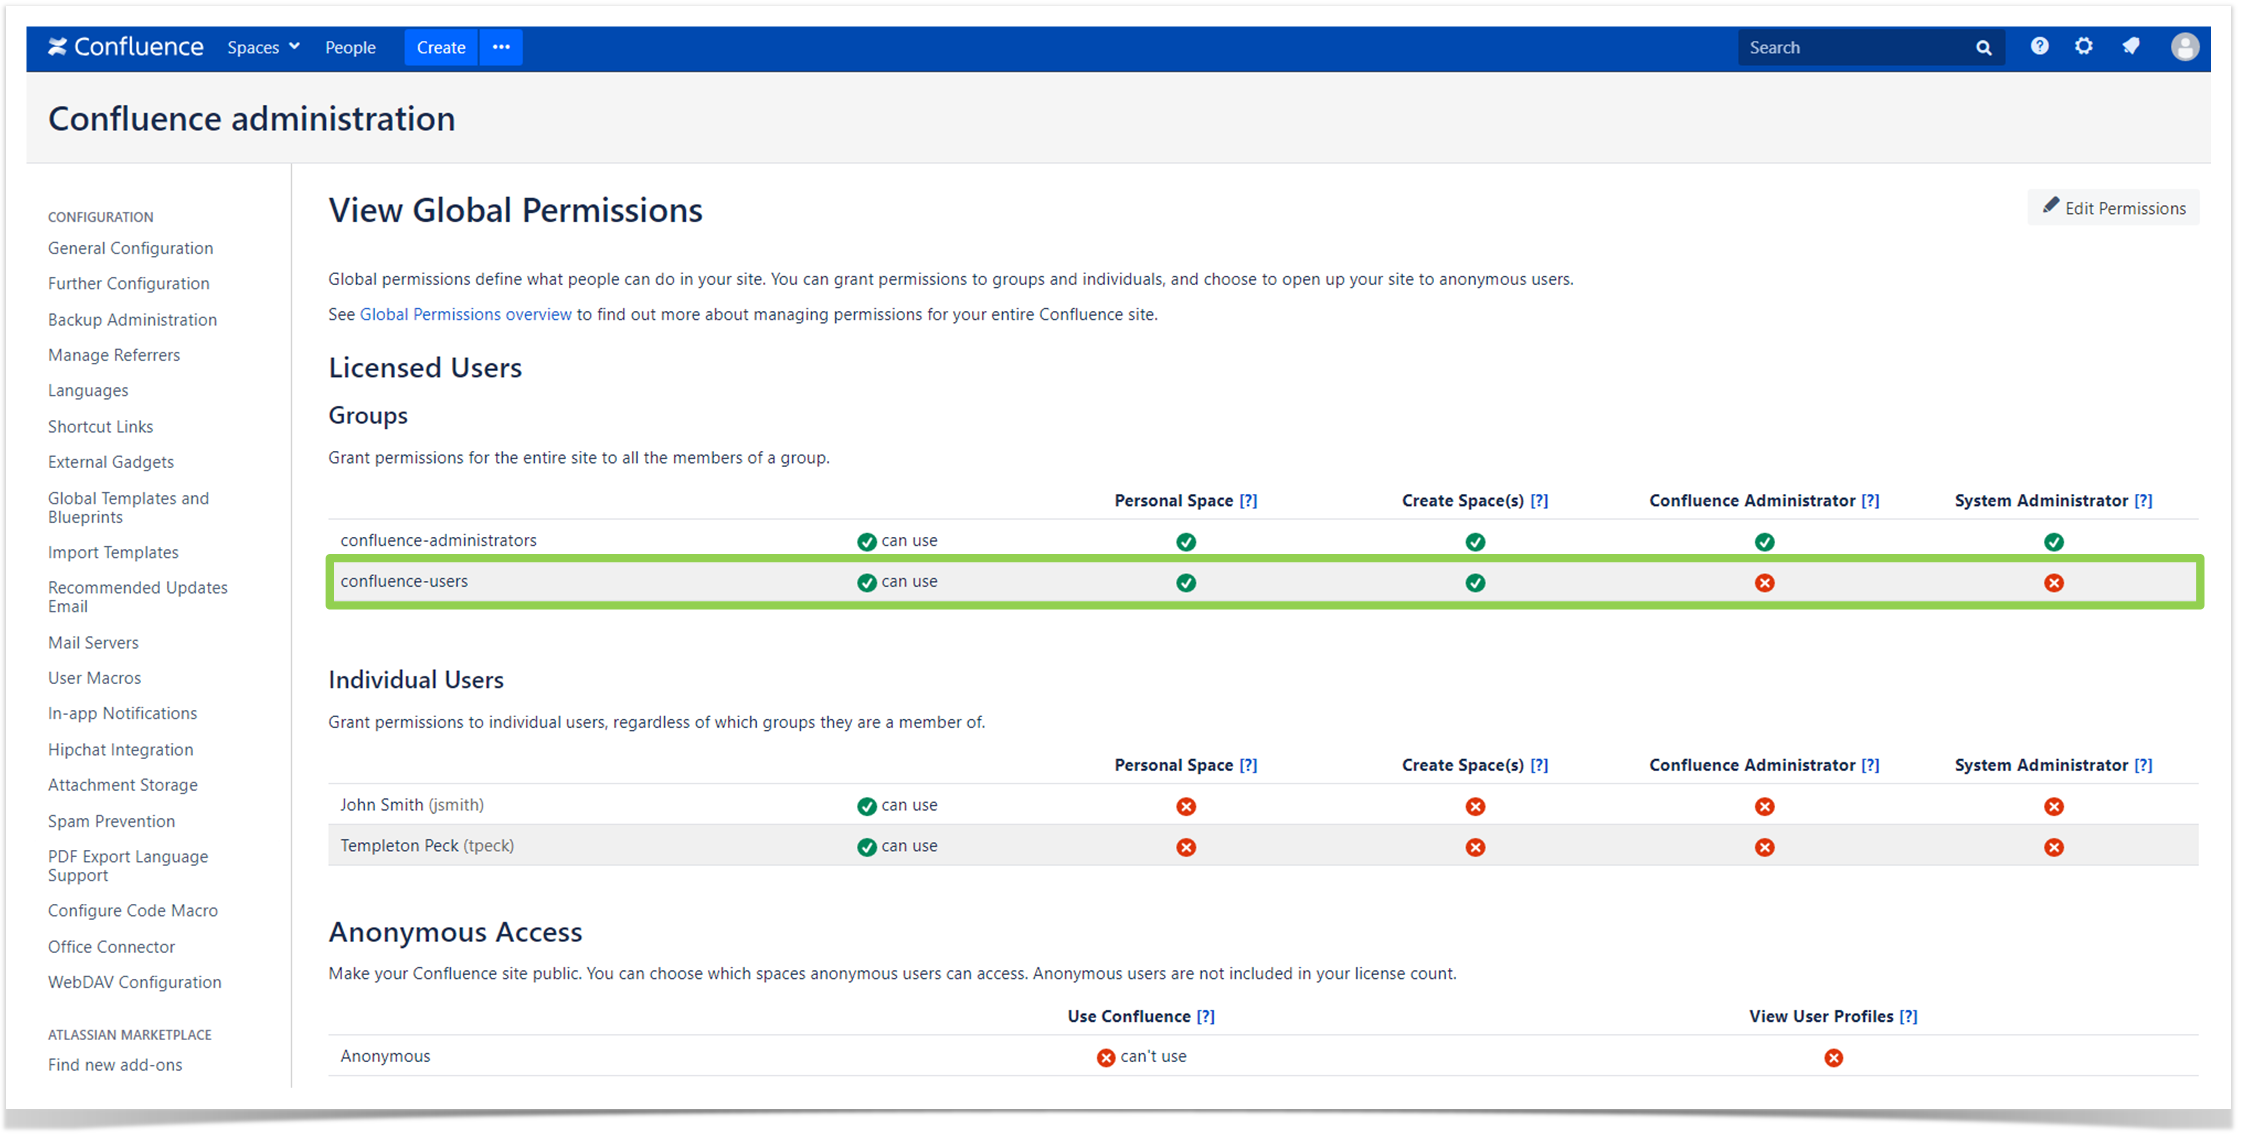Click Individual Users Personal Space help [?]

click(x=1248, y=765)
